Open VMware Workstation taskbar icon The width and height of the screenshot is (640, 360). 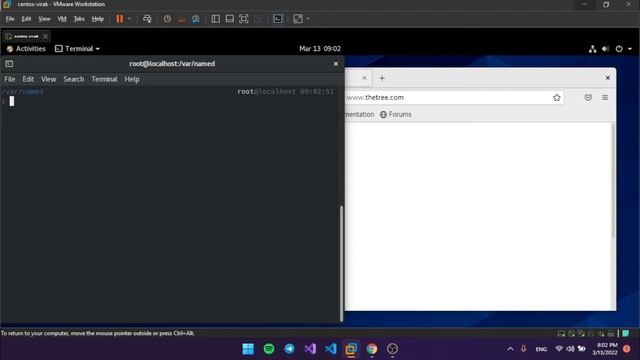pyautogui.click(x=351, y=349)
